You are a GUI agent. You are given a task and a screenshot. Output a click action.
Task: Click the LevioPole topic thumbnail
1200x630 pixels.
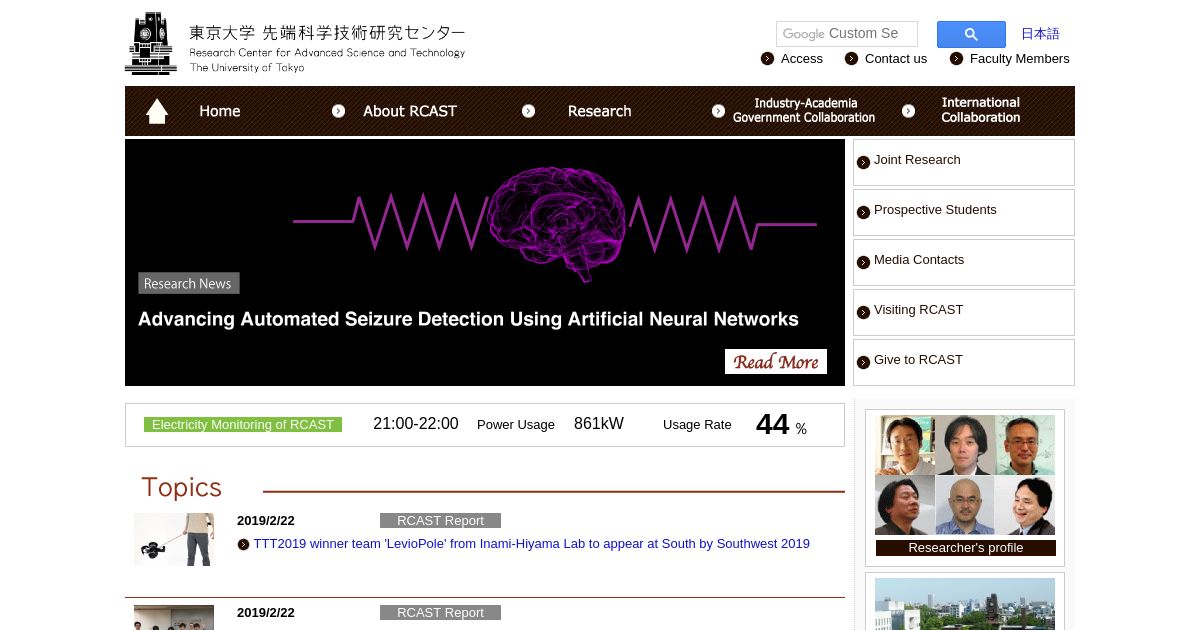coord(174,540)
